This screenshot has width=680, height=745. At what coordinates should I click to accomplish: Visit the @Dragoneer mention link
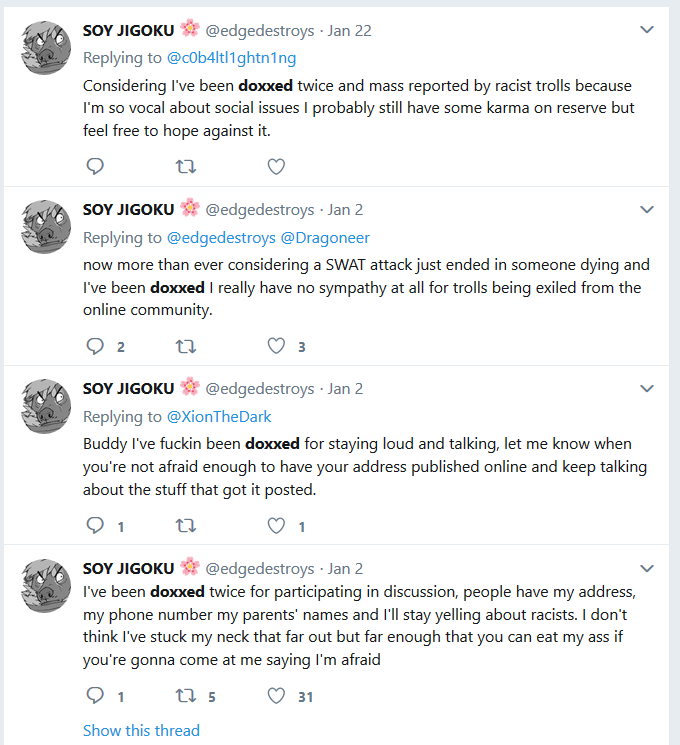click(x=325, y=238)
